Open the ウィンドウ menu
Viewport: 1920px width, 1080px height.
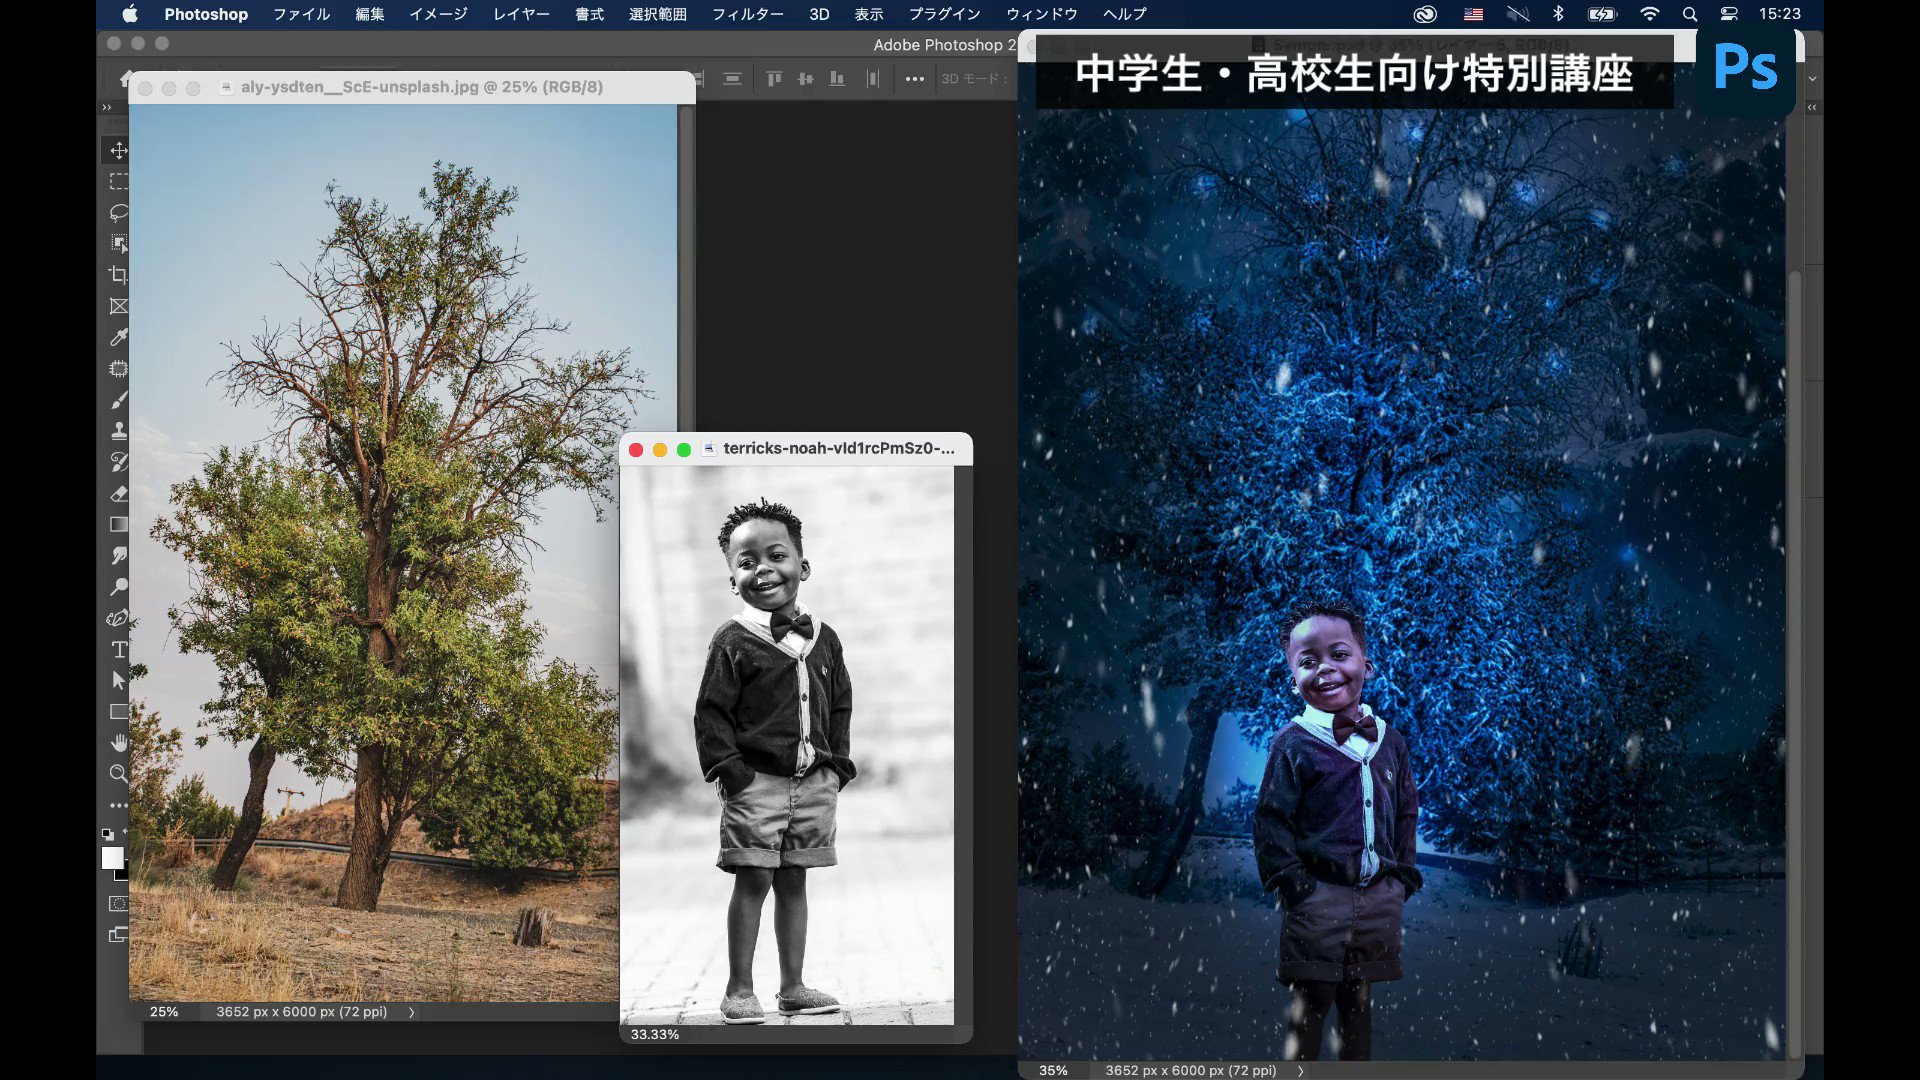[x=1041, y=14]
